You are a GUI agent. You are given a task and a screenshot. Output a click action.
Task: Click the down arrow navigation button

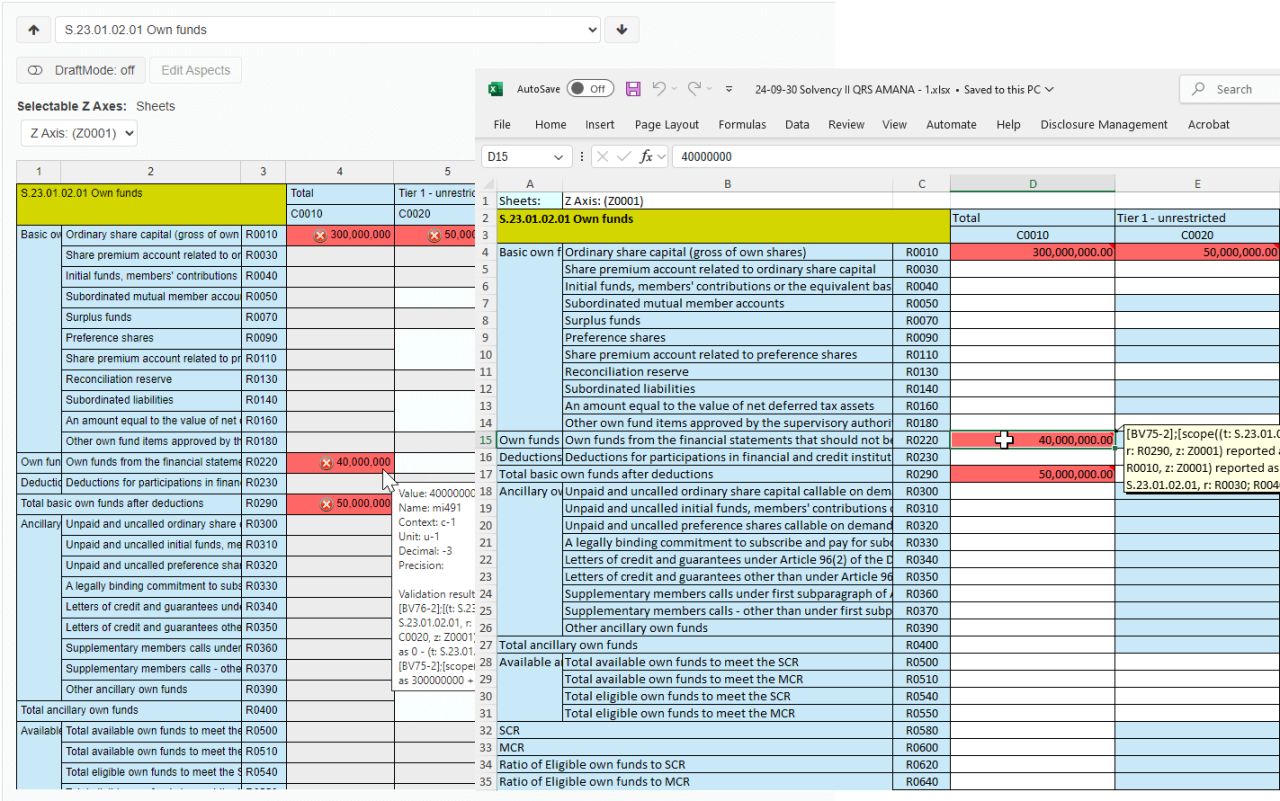[x=622, y=30]
